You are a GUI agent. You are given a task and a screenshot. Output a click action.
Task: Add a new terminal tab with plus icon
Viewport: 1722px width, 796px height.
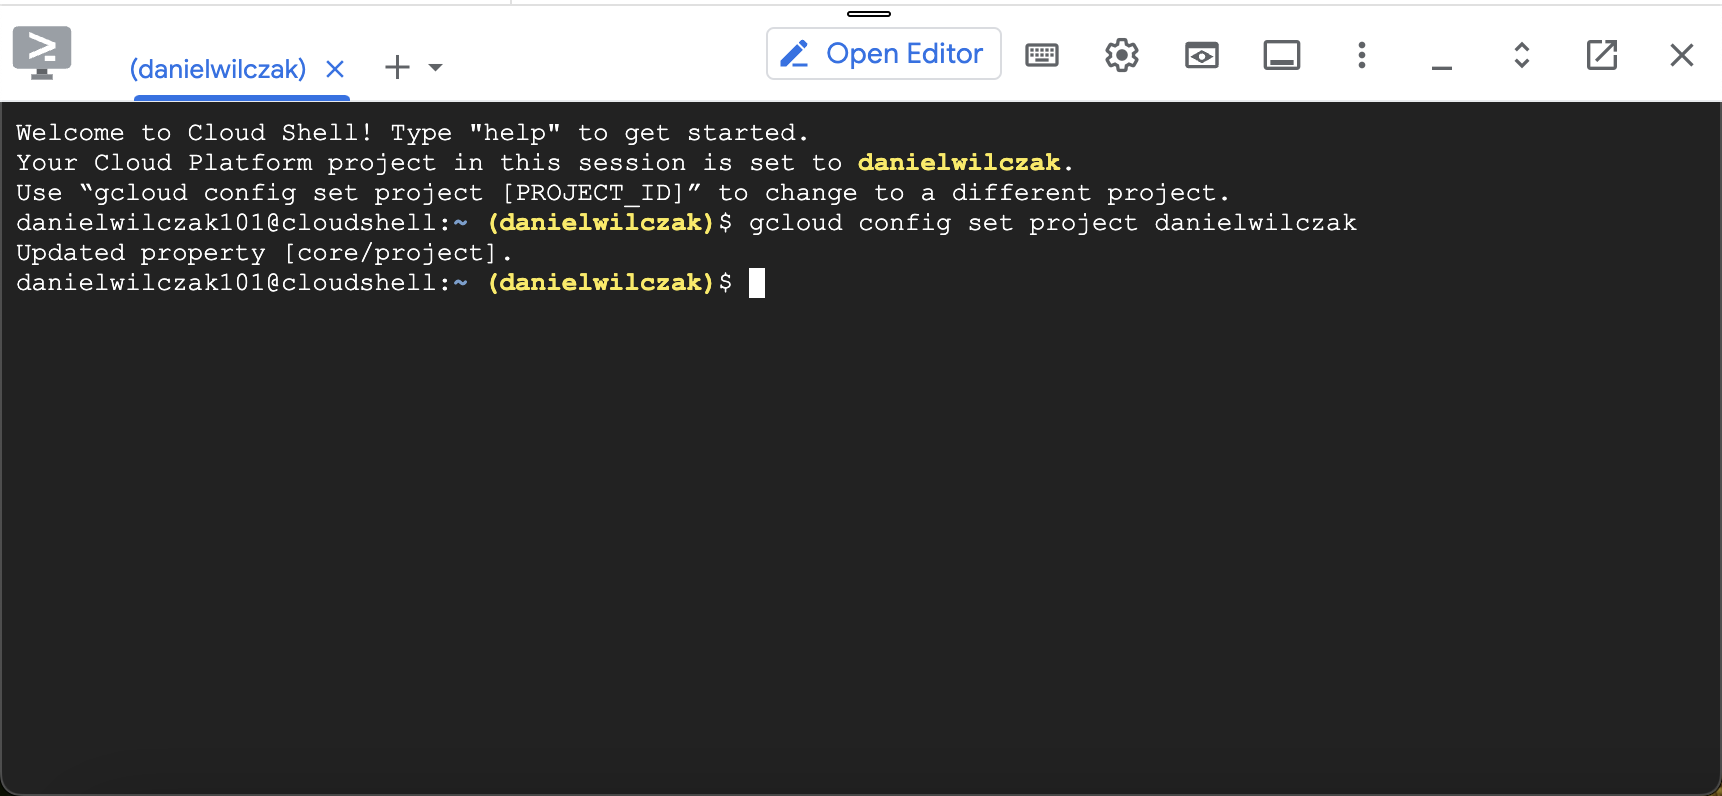pos(397,67)
